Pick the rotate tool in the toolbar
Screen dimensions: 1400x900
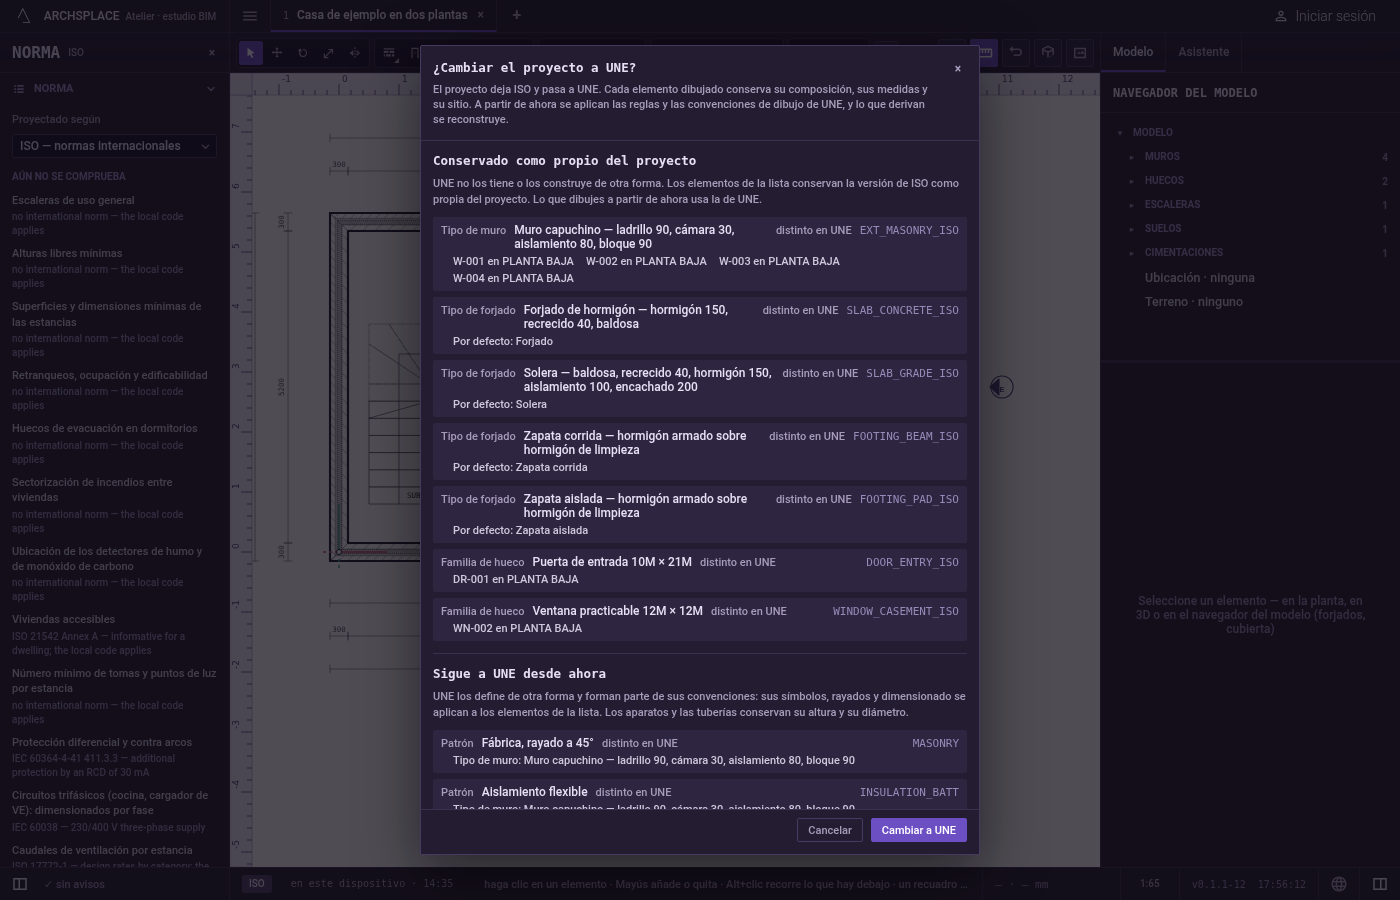click(x=303, y=53)
